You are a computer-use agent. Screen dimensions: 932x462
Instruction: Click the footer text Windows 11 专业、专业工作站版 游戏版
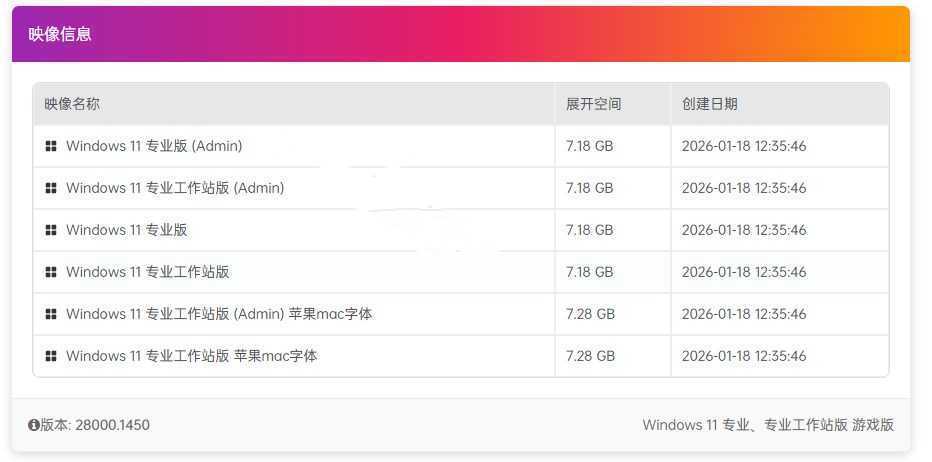point(768,425)
